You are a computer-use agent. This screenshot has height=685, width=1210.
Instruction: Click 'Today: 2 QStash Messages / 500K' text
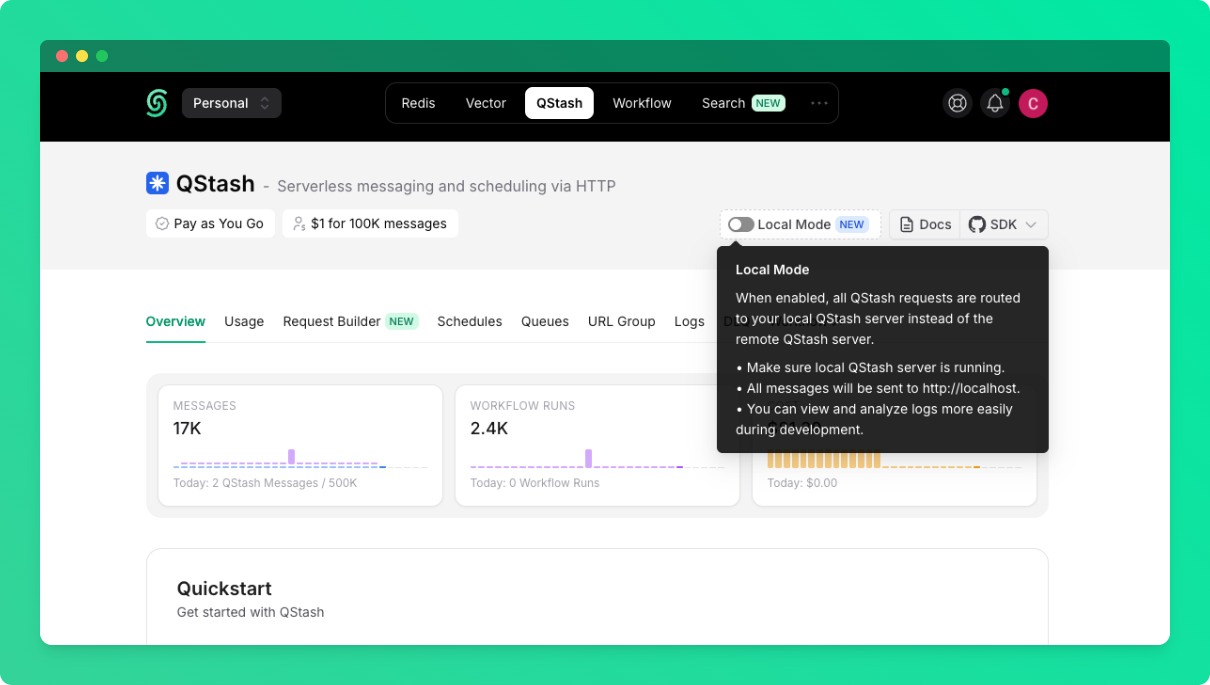point(265,483)
